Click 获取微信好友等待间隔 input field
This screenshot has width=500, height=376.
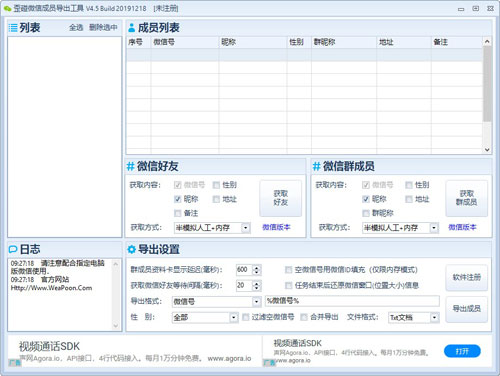click(x=244, y=285)
